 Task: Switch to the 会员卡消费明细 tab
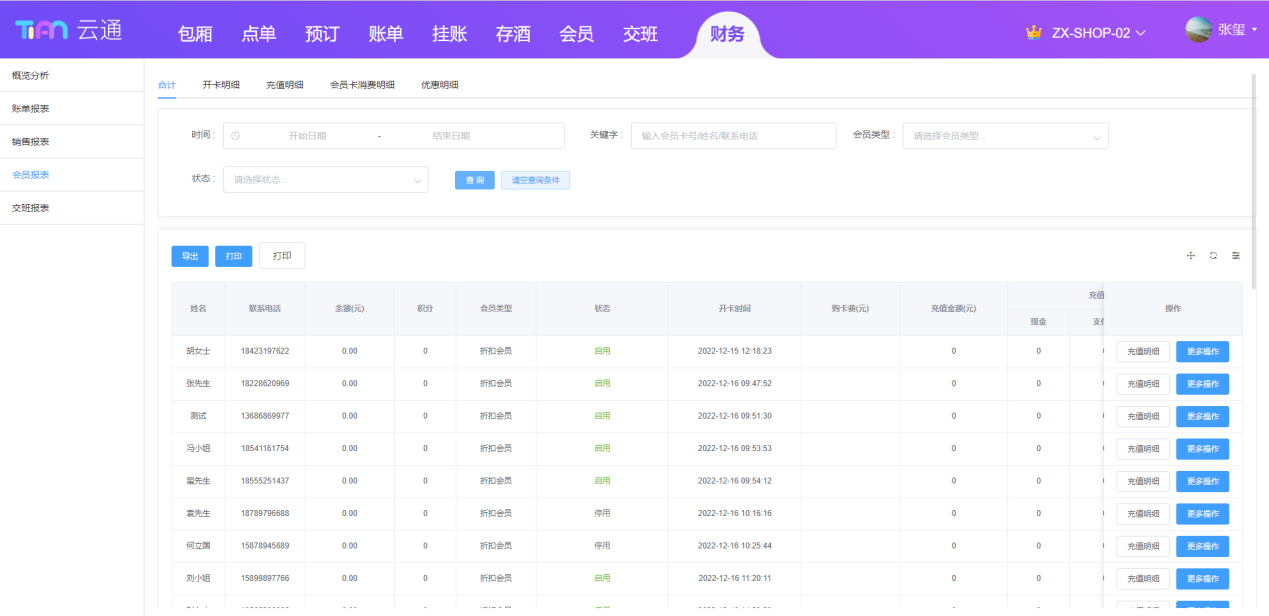coord(362,85)
